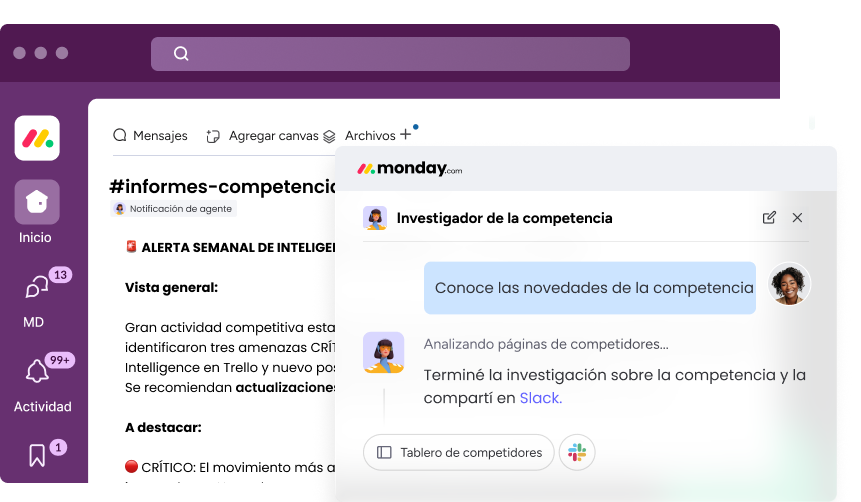
Task: Click Analizando páginas de competidores status
Action: 546,344
